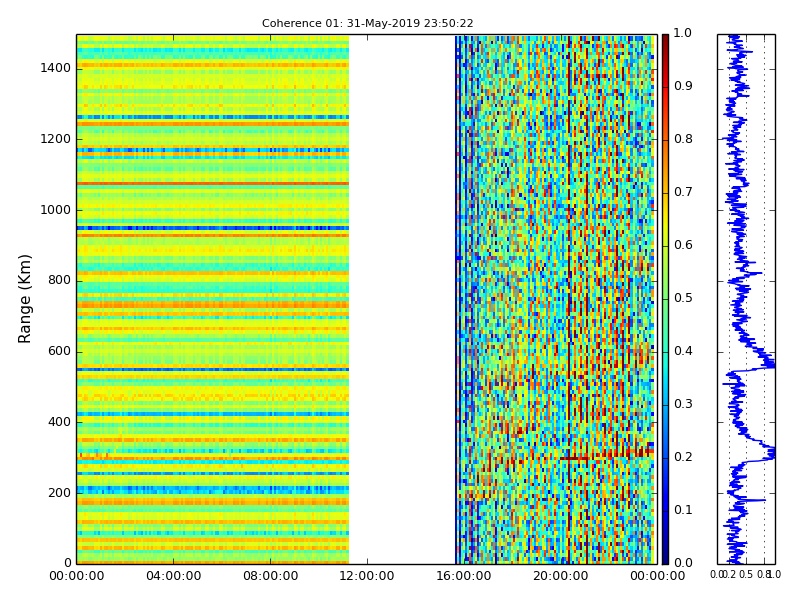
Task: Select the 'Range (Km)' y-axis label
Action: [24, 299]
